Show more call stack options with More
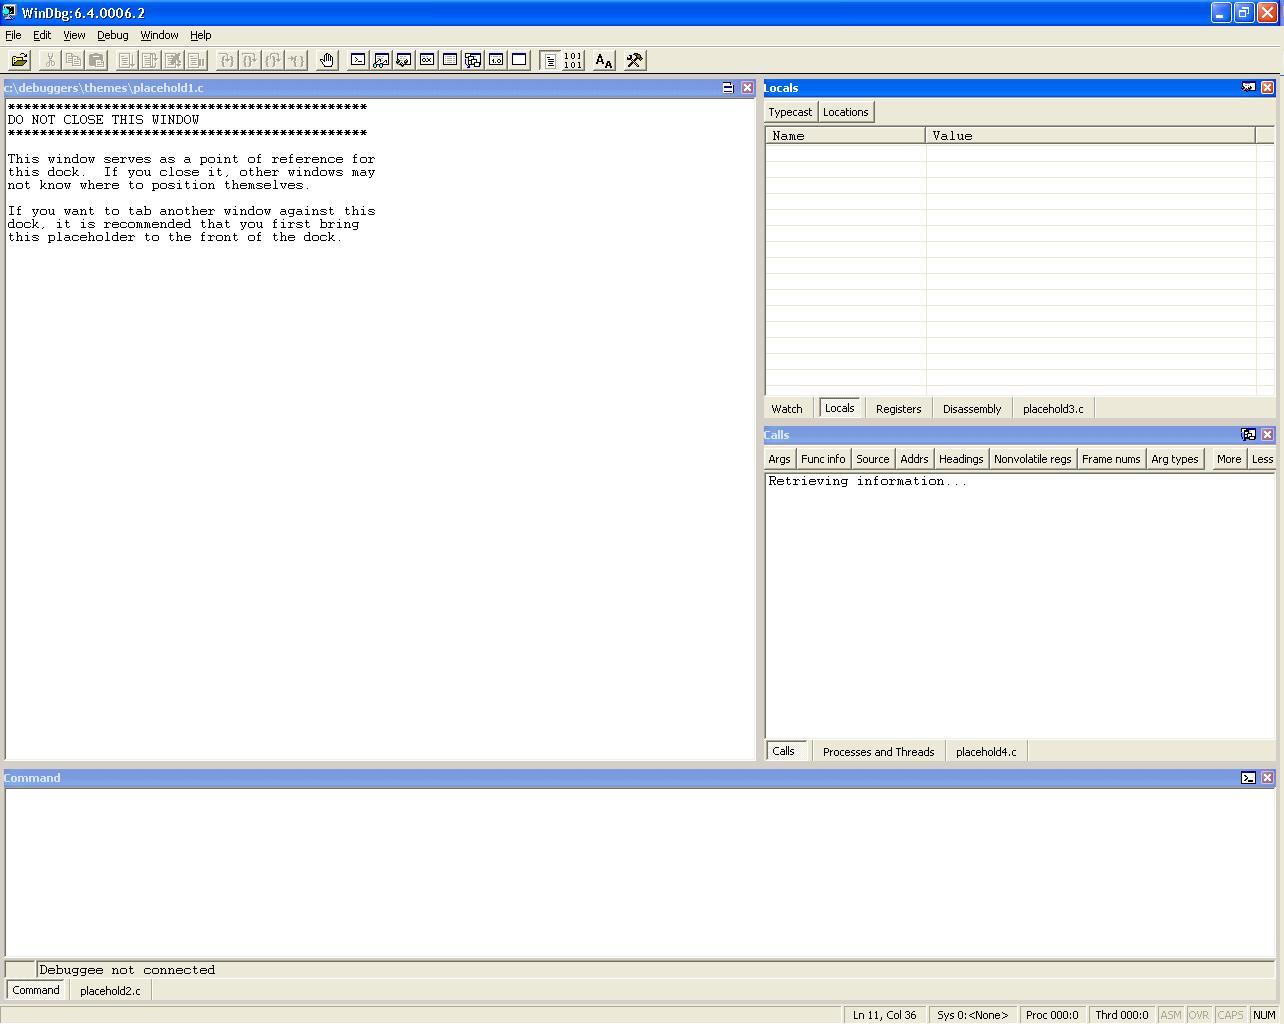The height and width of the screenshot is (1024, 1284). pos(1228,458)
